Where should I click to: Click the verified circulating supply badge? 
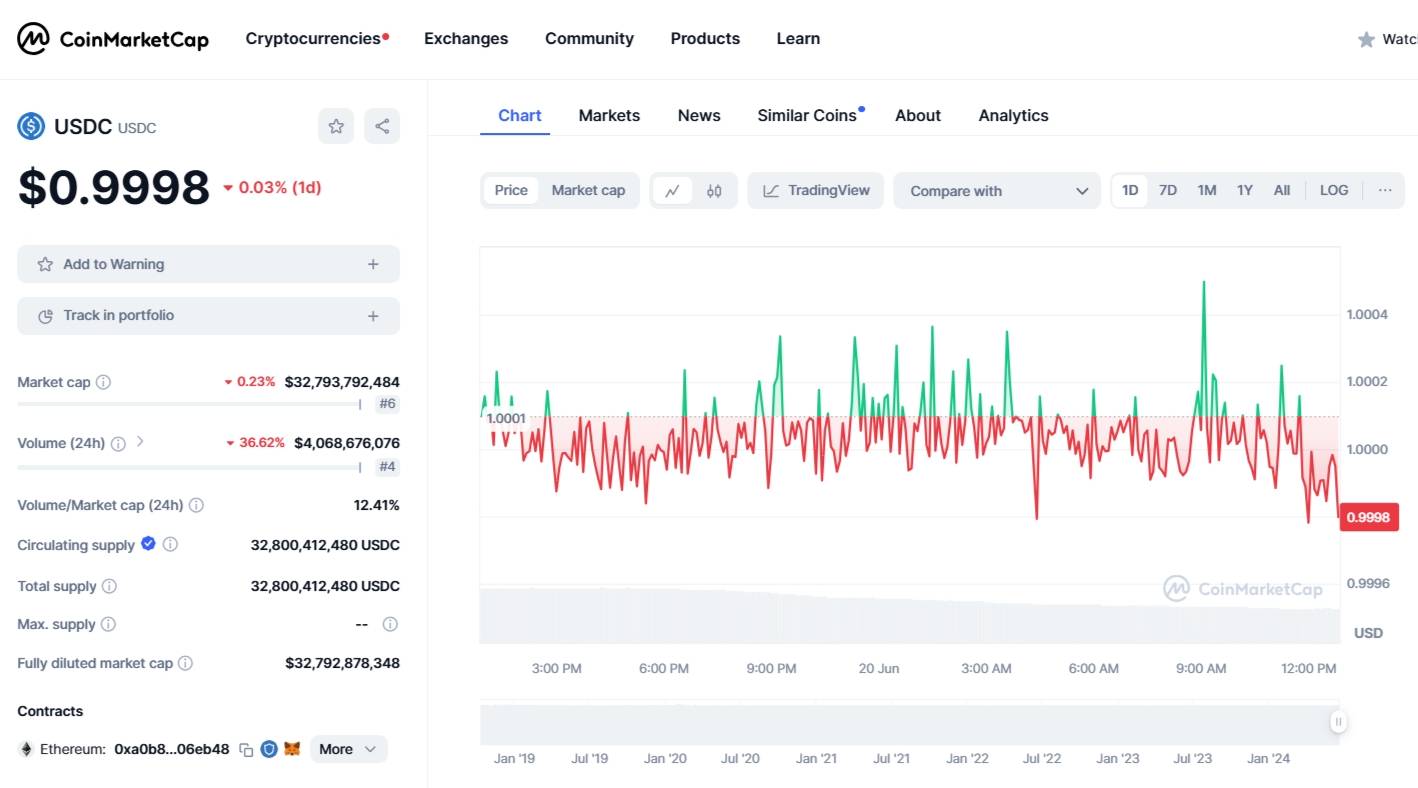(148, 543)
